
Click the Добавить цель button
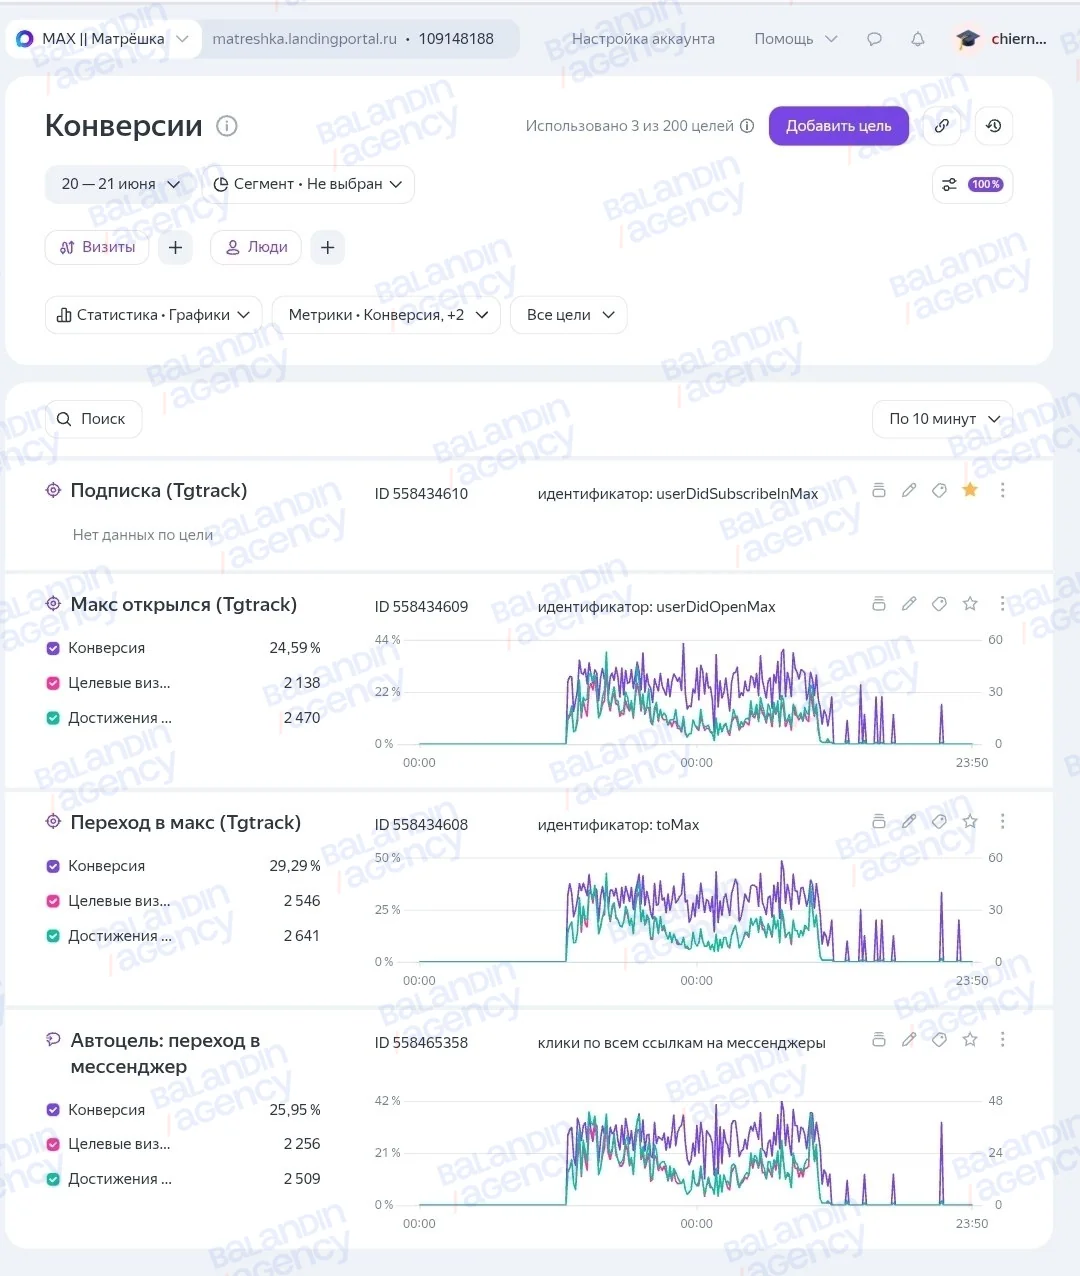tap(838, 126)
